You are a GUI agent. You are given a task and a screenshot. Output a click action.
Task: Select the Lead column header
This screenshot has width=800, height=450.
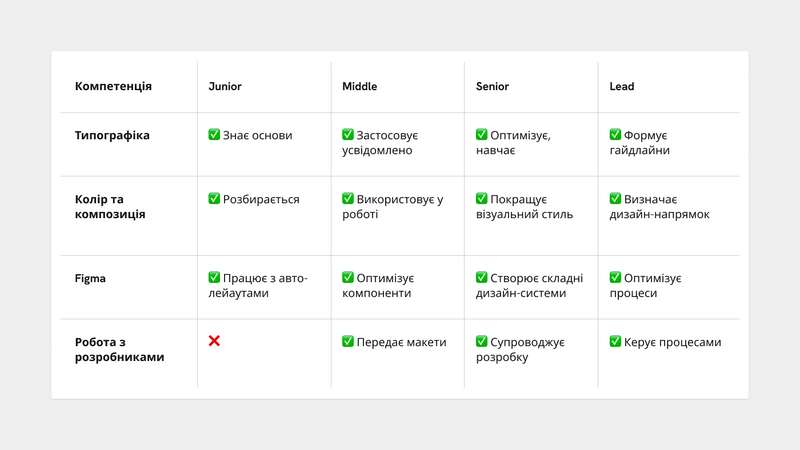pos(622,86)
